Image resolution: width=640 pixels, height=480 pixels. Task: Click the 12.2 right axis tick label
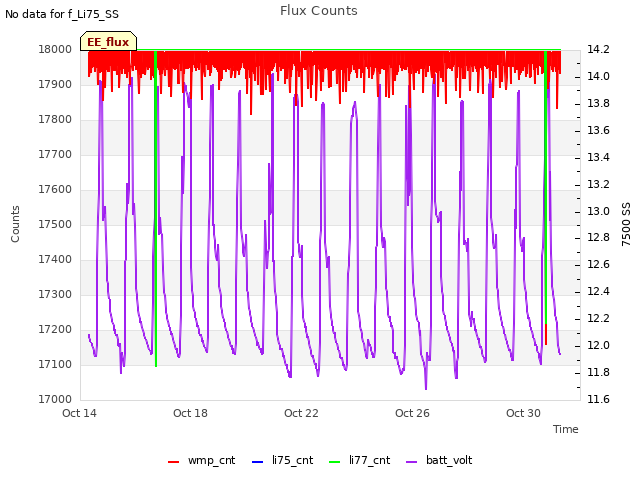click(x=598, y=318)
